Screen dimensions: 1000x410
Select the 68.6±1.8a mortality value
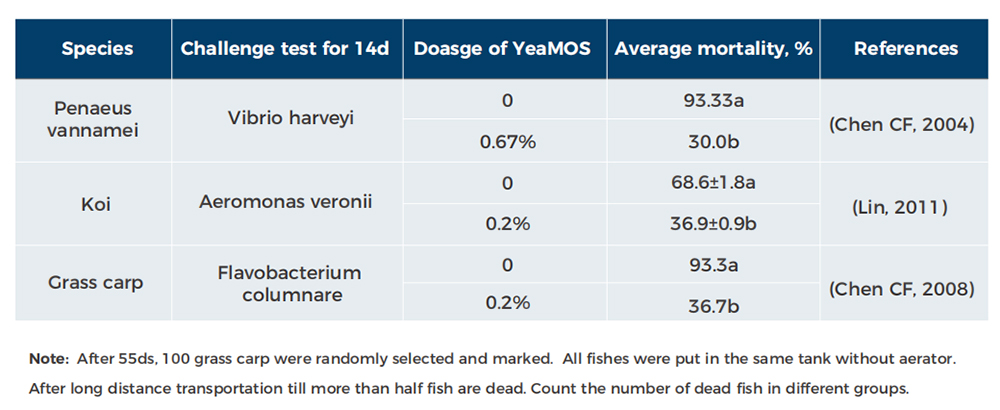(x=713, y=182)
